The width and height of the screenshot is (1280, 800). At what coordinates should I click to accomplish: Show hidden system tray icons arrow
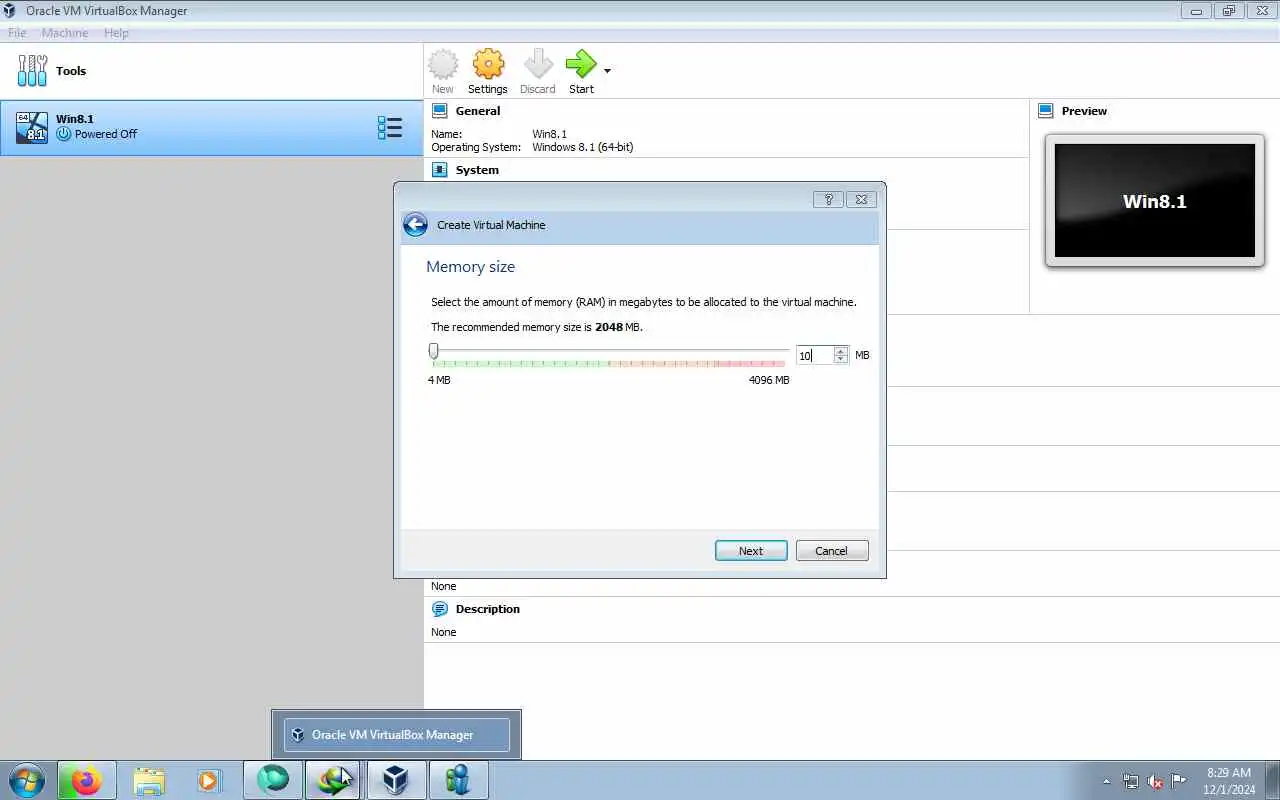(1106, 781)
